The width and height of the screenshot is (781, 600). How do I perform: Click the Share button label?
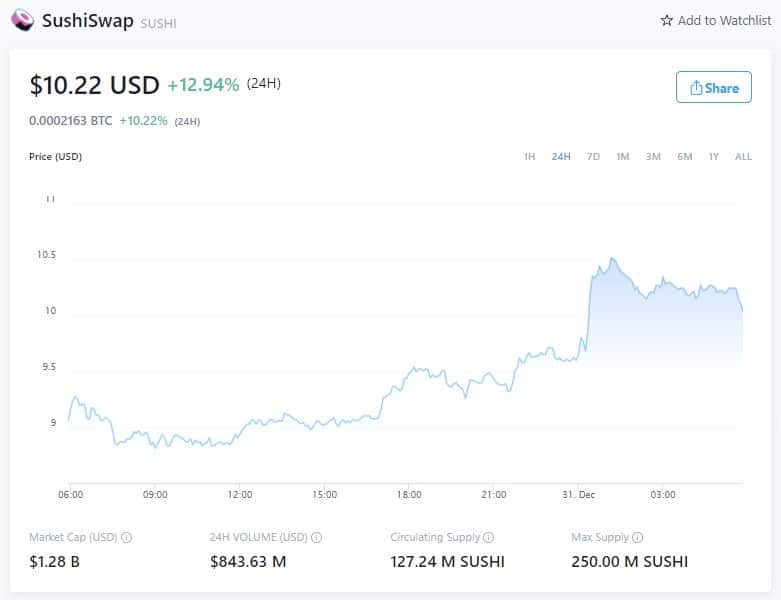pyautogui.click(x=722, y=88)
